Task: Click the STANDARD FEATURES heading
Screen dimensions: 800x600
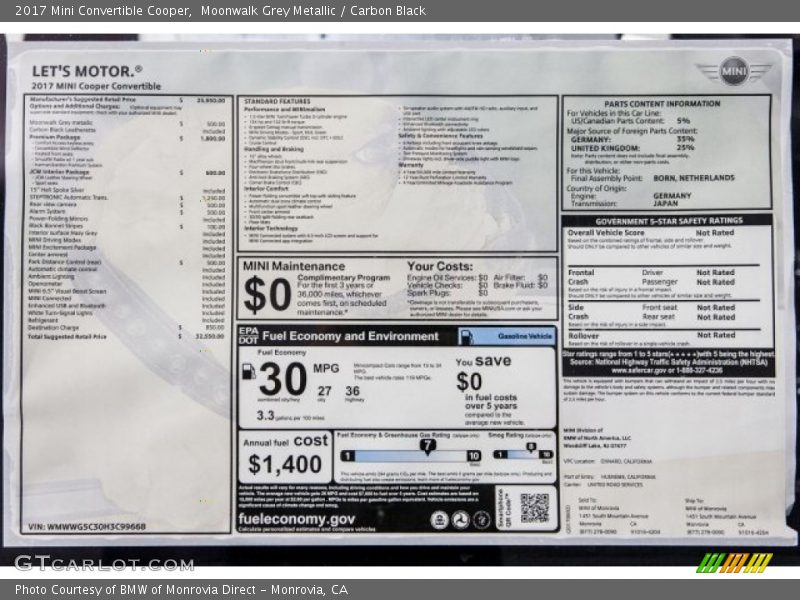Action: (277, 102)
